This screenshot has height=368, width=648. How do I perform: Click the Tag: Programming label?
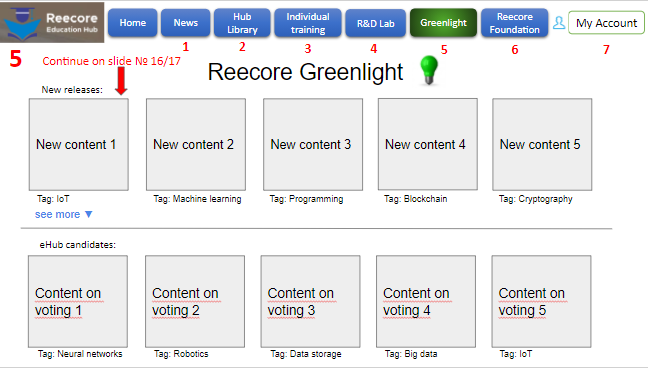[x=306, y=199]
